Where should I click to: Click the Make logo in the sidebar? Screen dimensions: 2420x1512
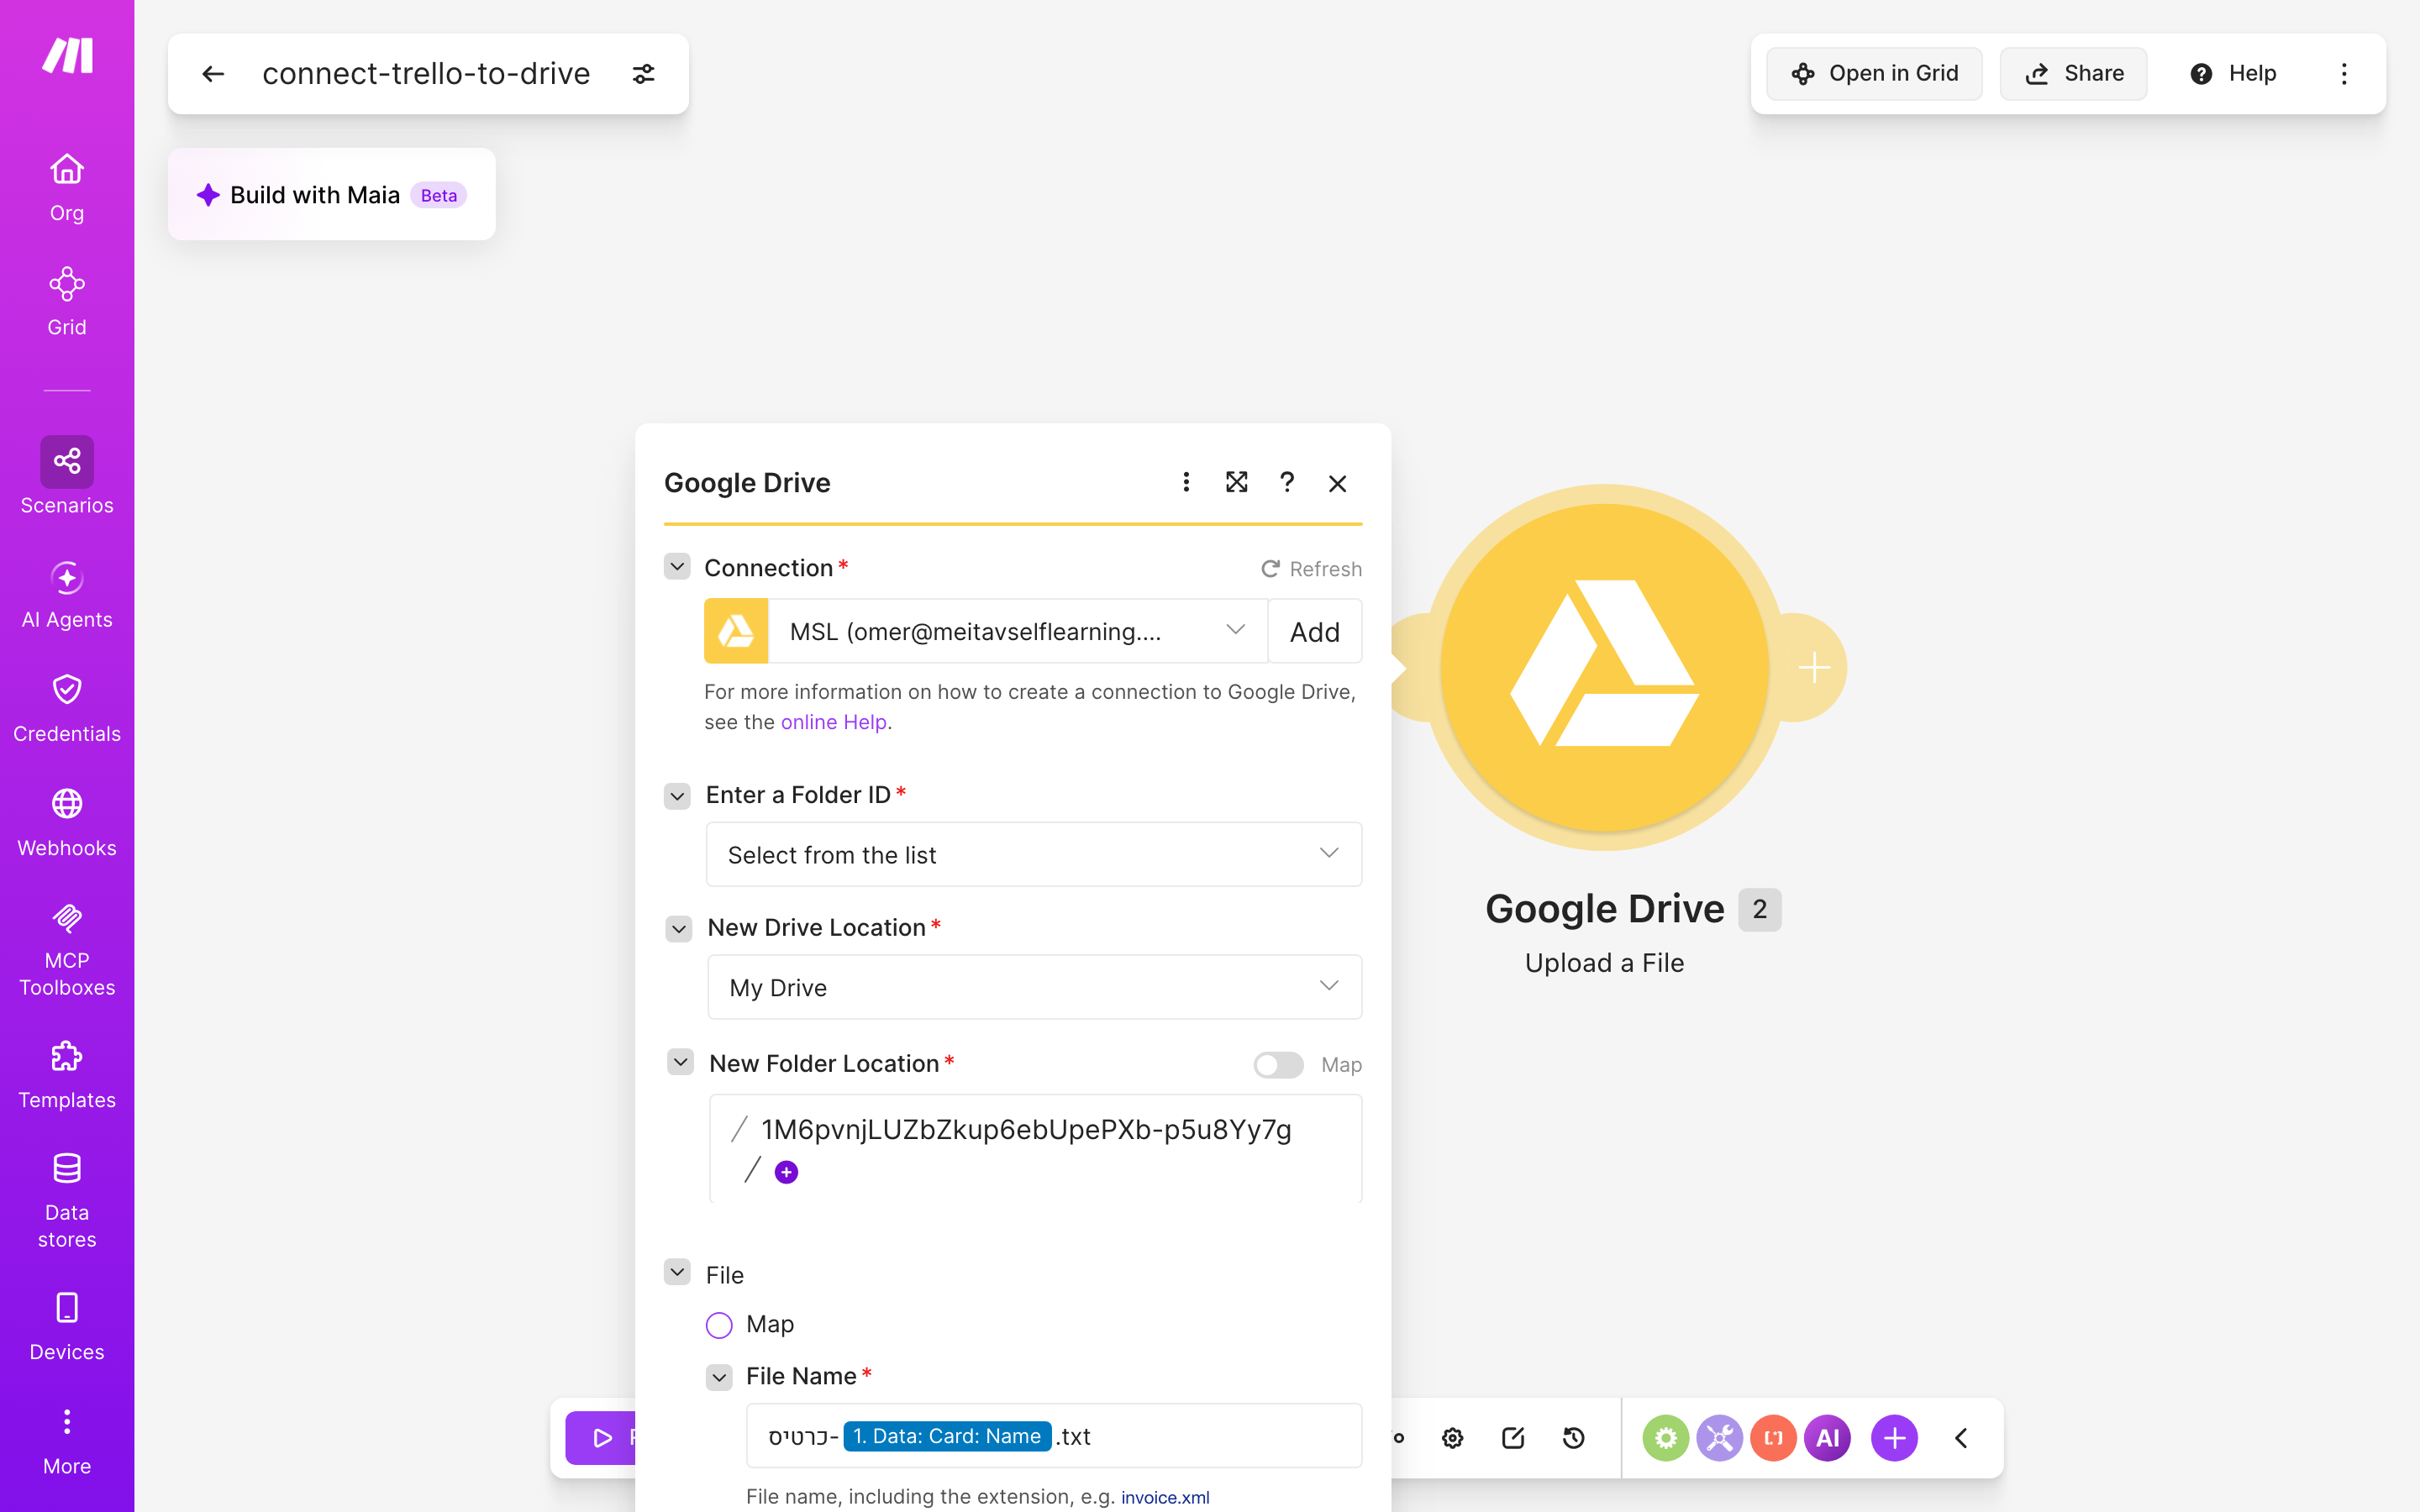tap(67, 56)
